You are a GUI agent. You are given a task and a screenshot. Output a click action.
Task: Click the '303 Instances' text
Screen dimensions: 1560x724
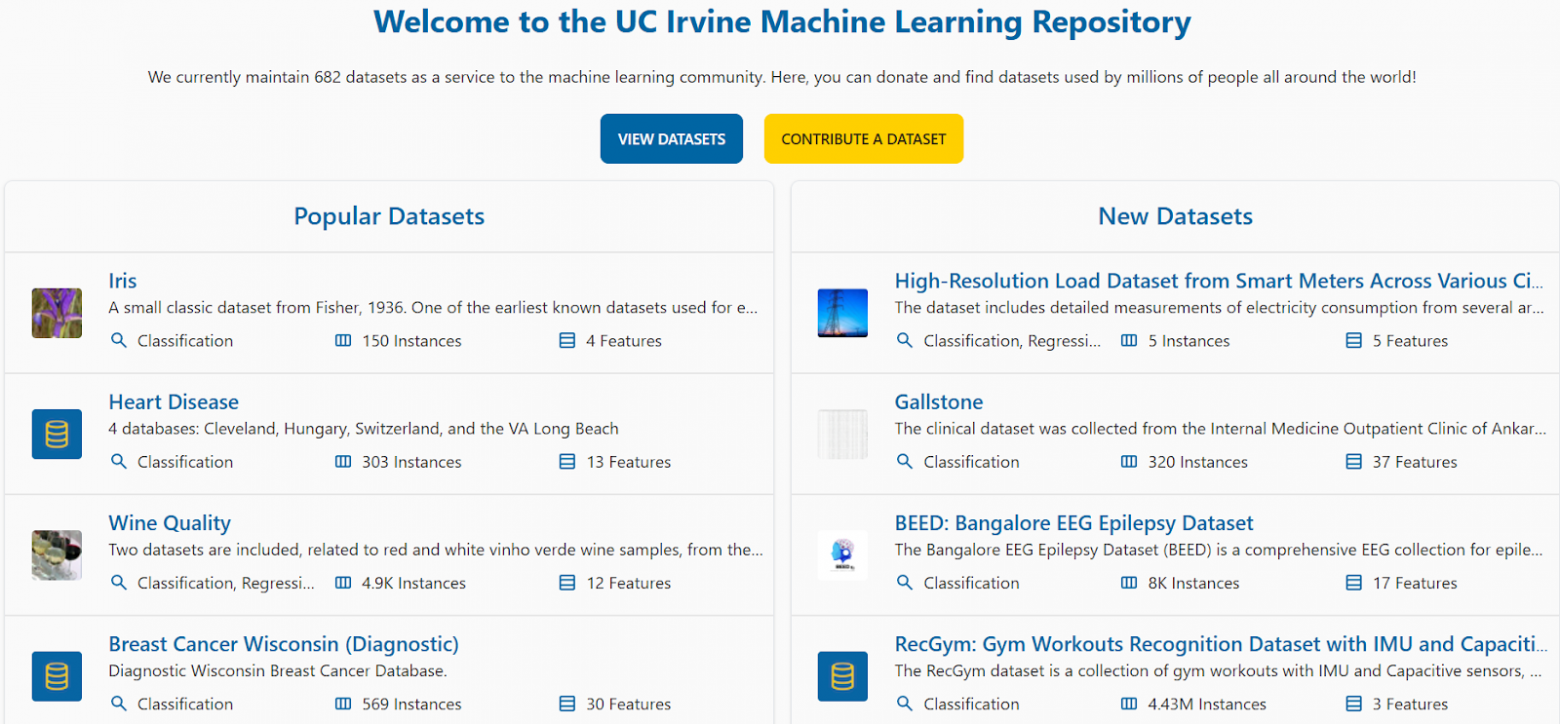(412, 462)
